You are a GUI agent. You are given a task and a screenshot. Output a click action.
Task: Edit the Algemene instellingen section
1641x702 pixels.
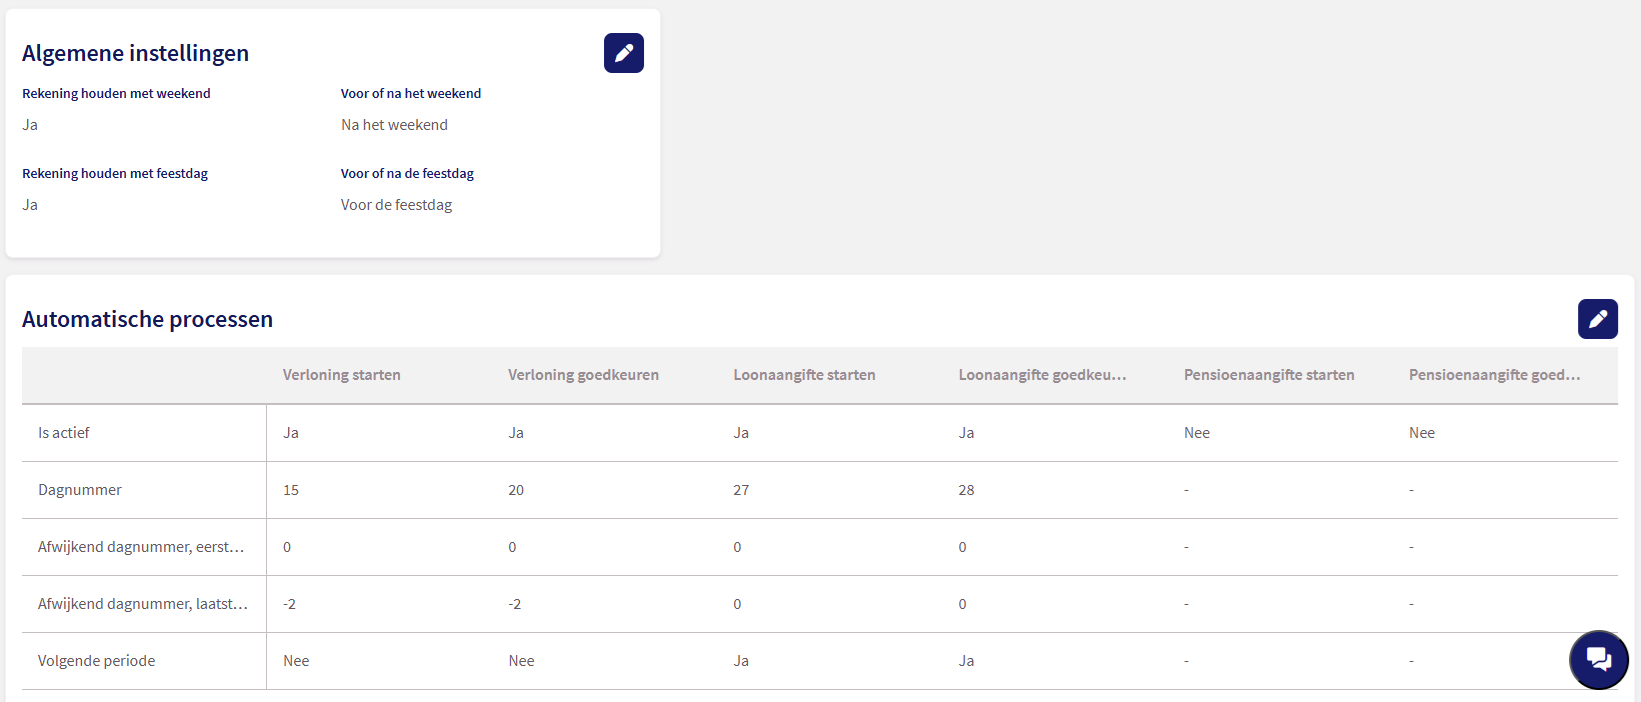point(623,53)
